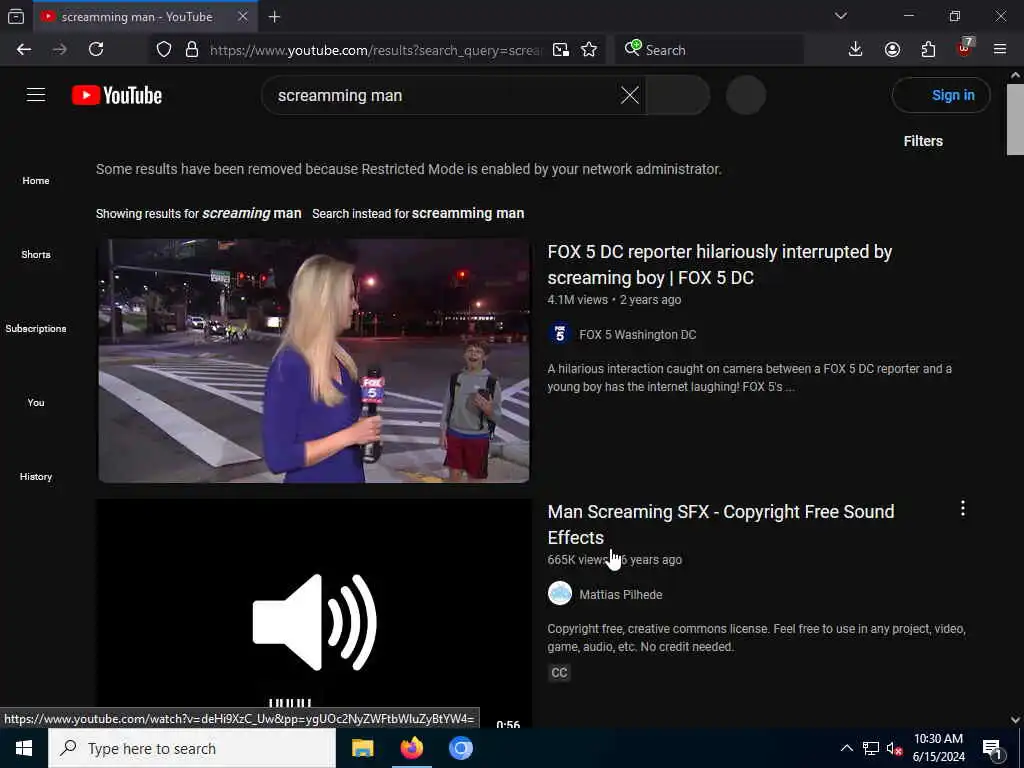Screen dimensions: 1024x768
Task: Open the Mattias Pilhede channel name
Action: (620, 594)
